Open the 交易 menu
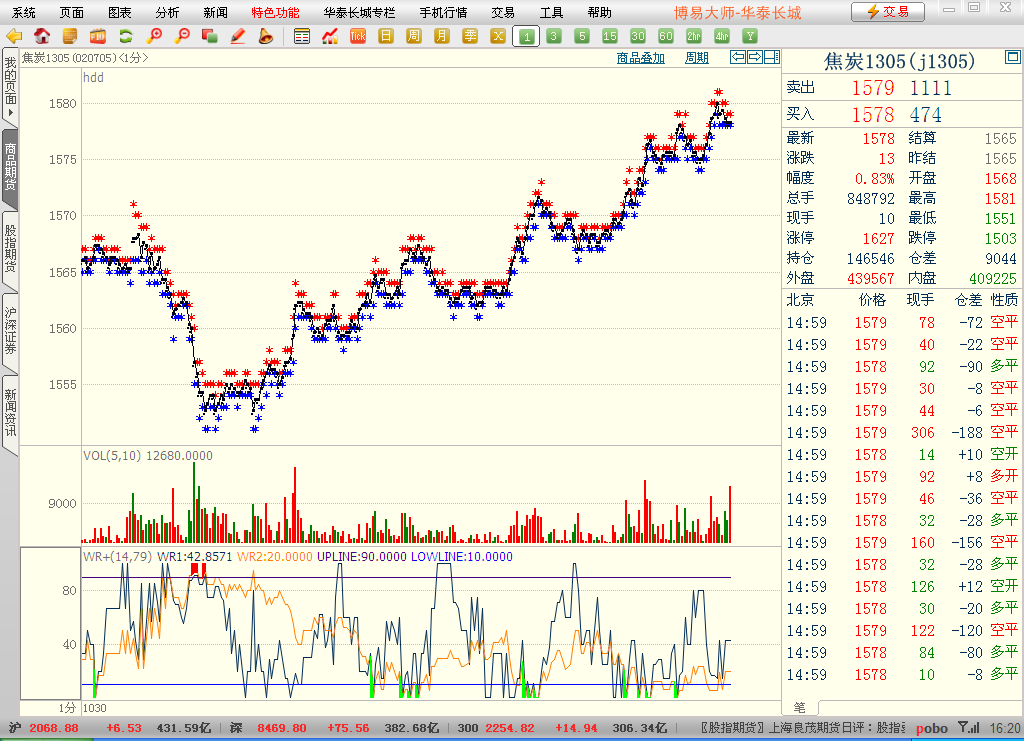The image size is (1024, 741). [x=503, y=12]
